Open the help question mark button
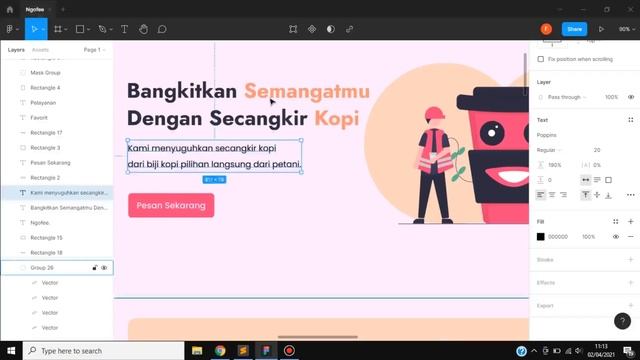The width and height of the screenshot is (640, 360). pyautogui.click(x=622, y=321)
